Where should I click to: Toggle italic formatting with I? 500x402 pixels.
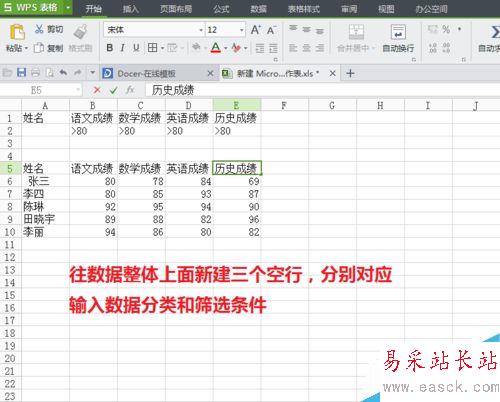tap(123, 48)
